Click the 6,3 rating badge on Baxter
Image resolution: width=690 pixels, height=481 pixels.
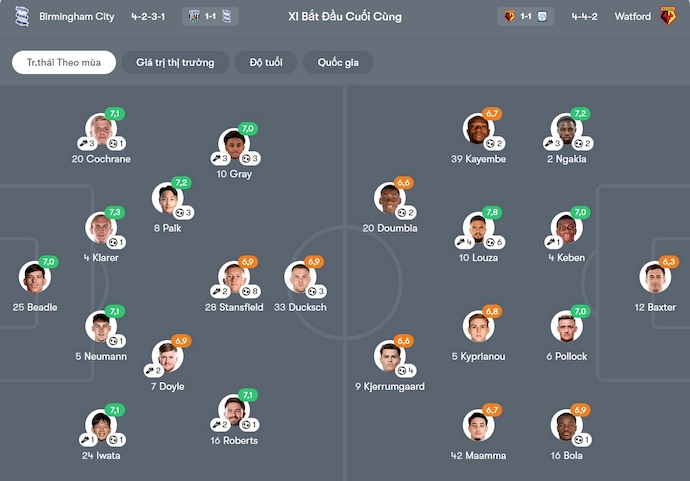point(669,261)
